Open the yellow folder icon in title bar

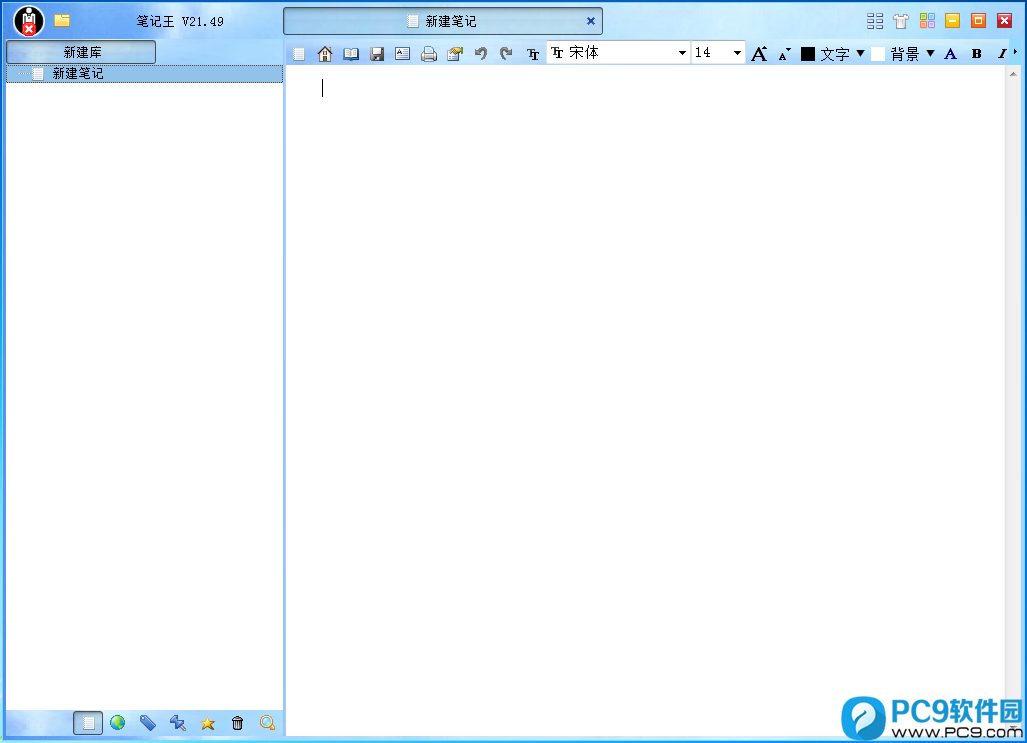pyautogui.click(x=62, y=20)
